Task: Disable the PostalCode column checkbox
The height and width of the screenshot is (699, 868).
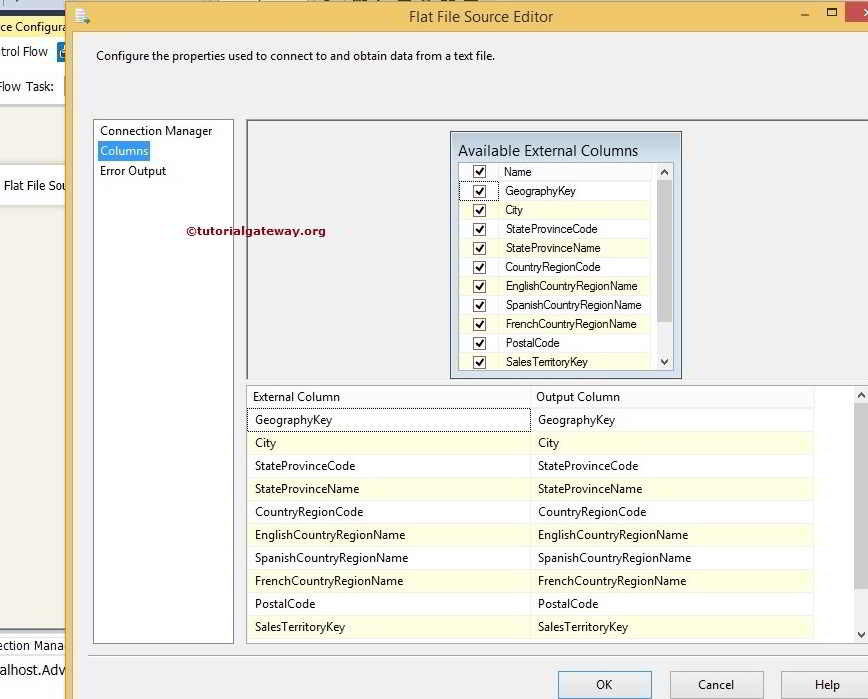Action: click(x=479, y=343)
